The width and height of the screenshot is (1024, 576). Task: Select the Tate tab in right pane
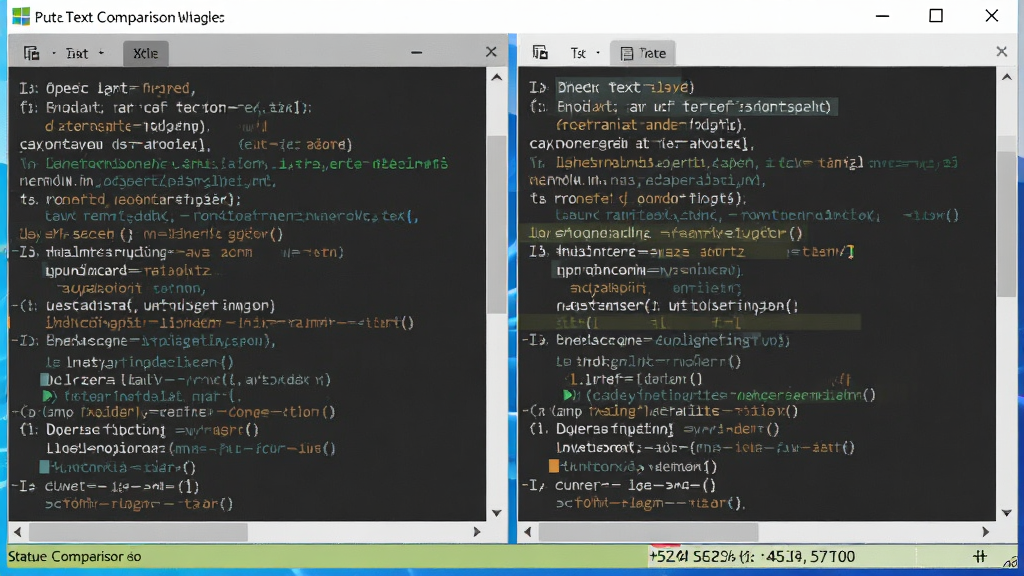(x=643, y=54)
